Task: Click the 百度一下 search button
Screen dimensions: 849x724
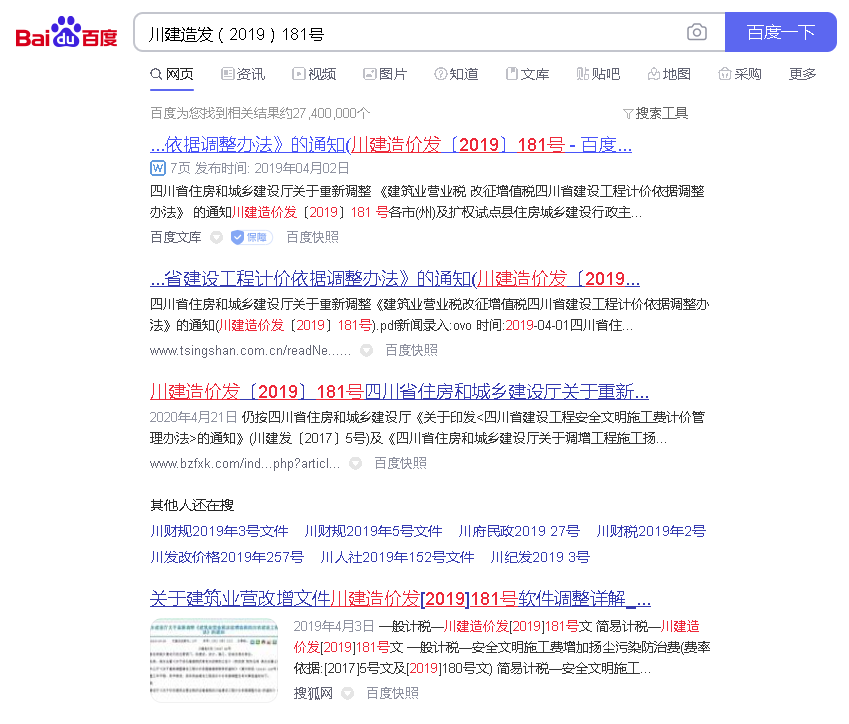Action: coord(781,32)
